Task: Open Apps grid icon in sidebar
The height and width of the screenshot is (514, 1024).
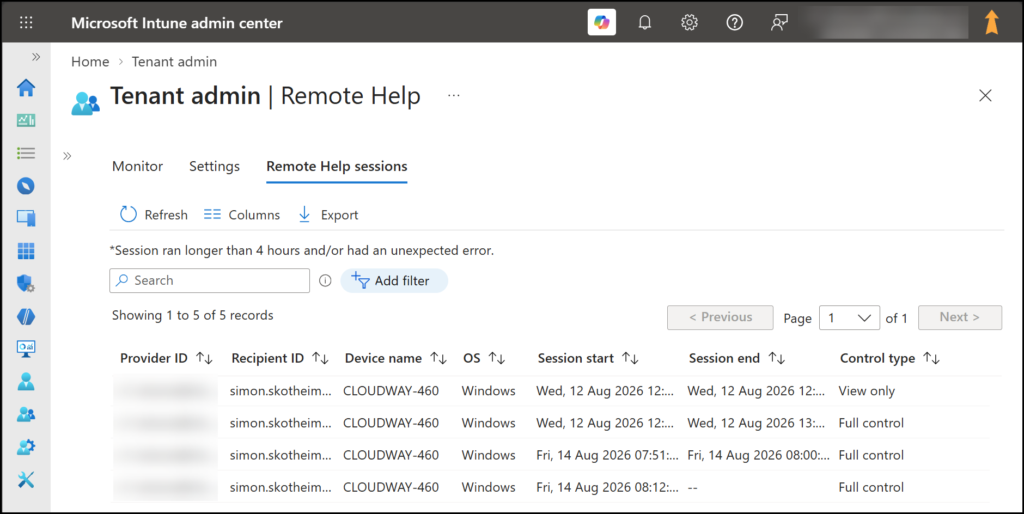Action: click(26, 251)
